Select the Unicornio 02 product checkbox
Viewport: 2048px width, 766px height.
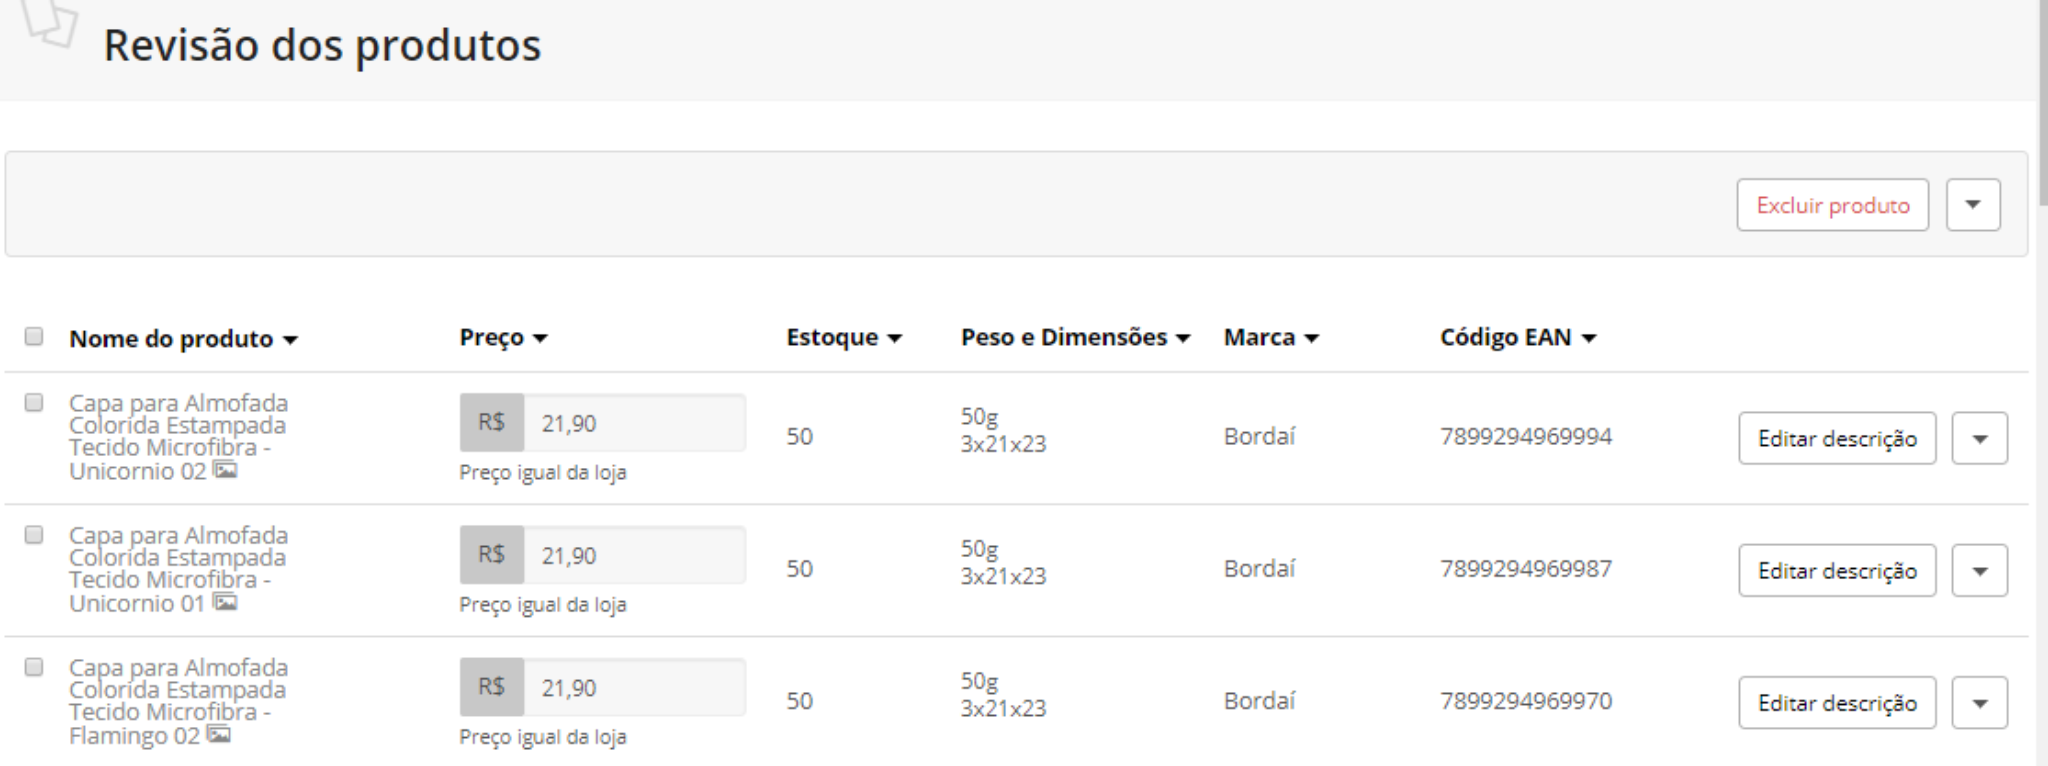[34, 403]
